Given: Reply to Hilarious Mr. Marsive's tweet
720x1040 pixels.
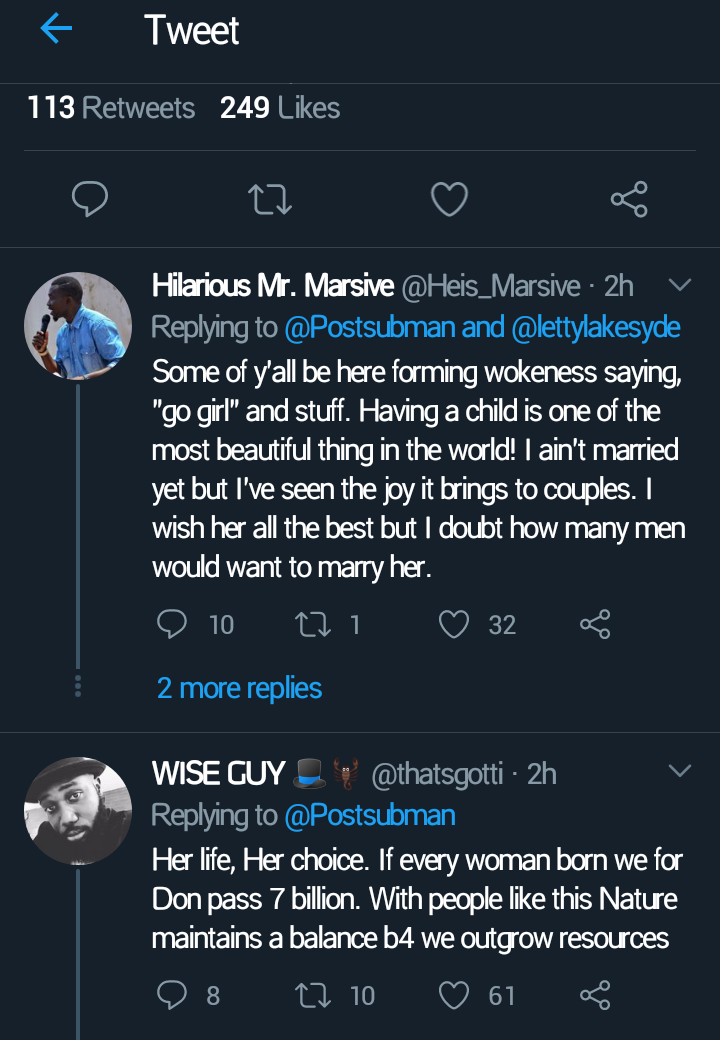Looking at the screenshot, I should (173, 625).
